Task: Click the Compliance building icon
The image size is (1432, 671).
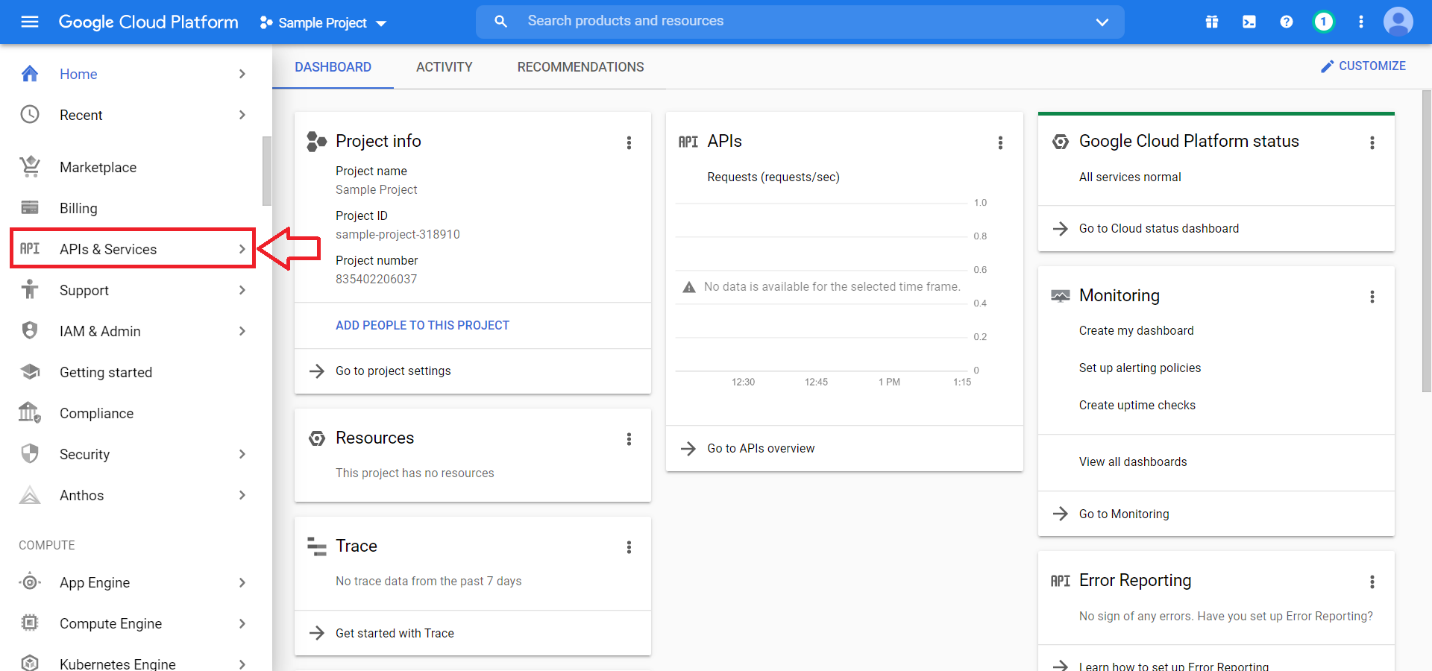Action: click(30, 413)
